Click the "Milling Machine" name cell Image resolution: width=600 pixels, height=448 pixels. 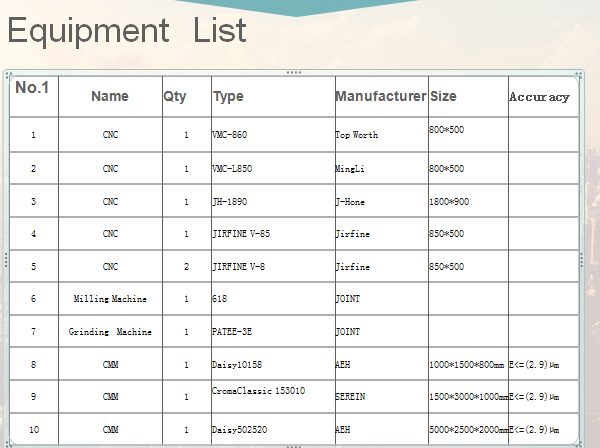click(x=110, y=299)
